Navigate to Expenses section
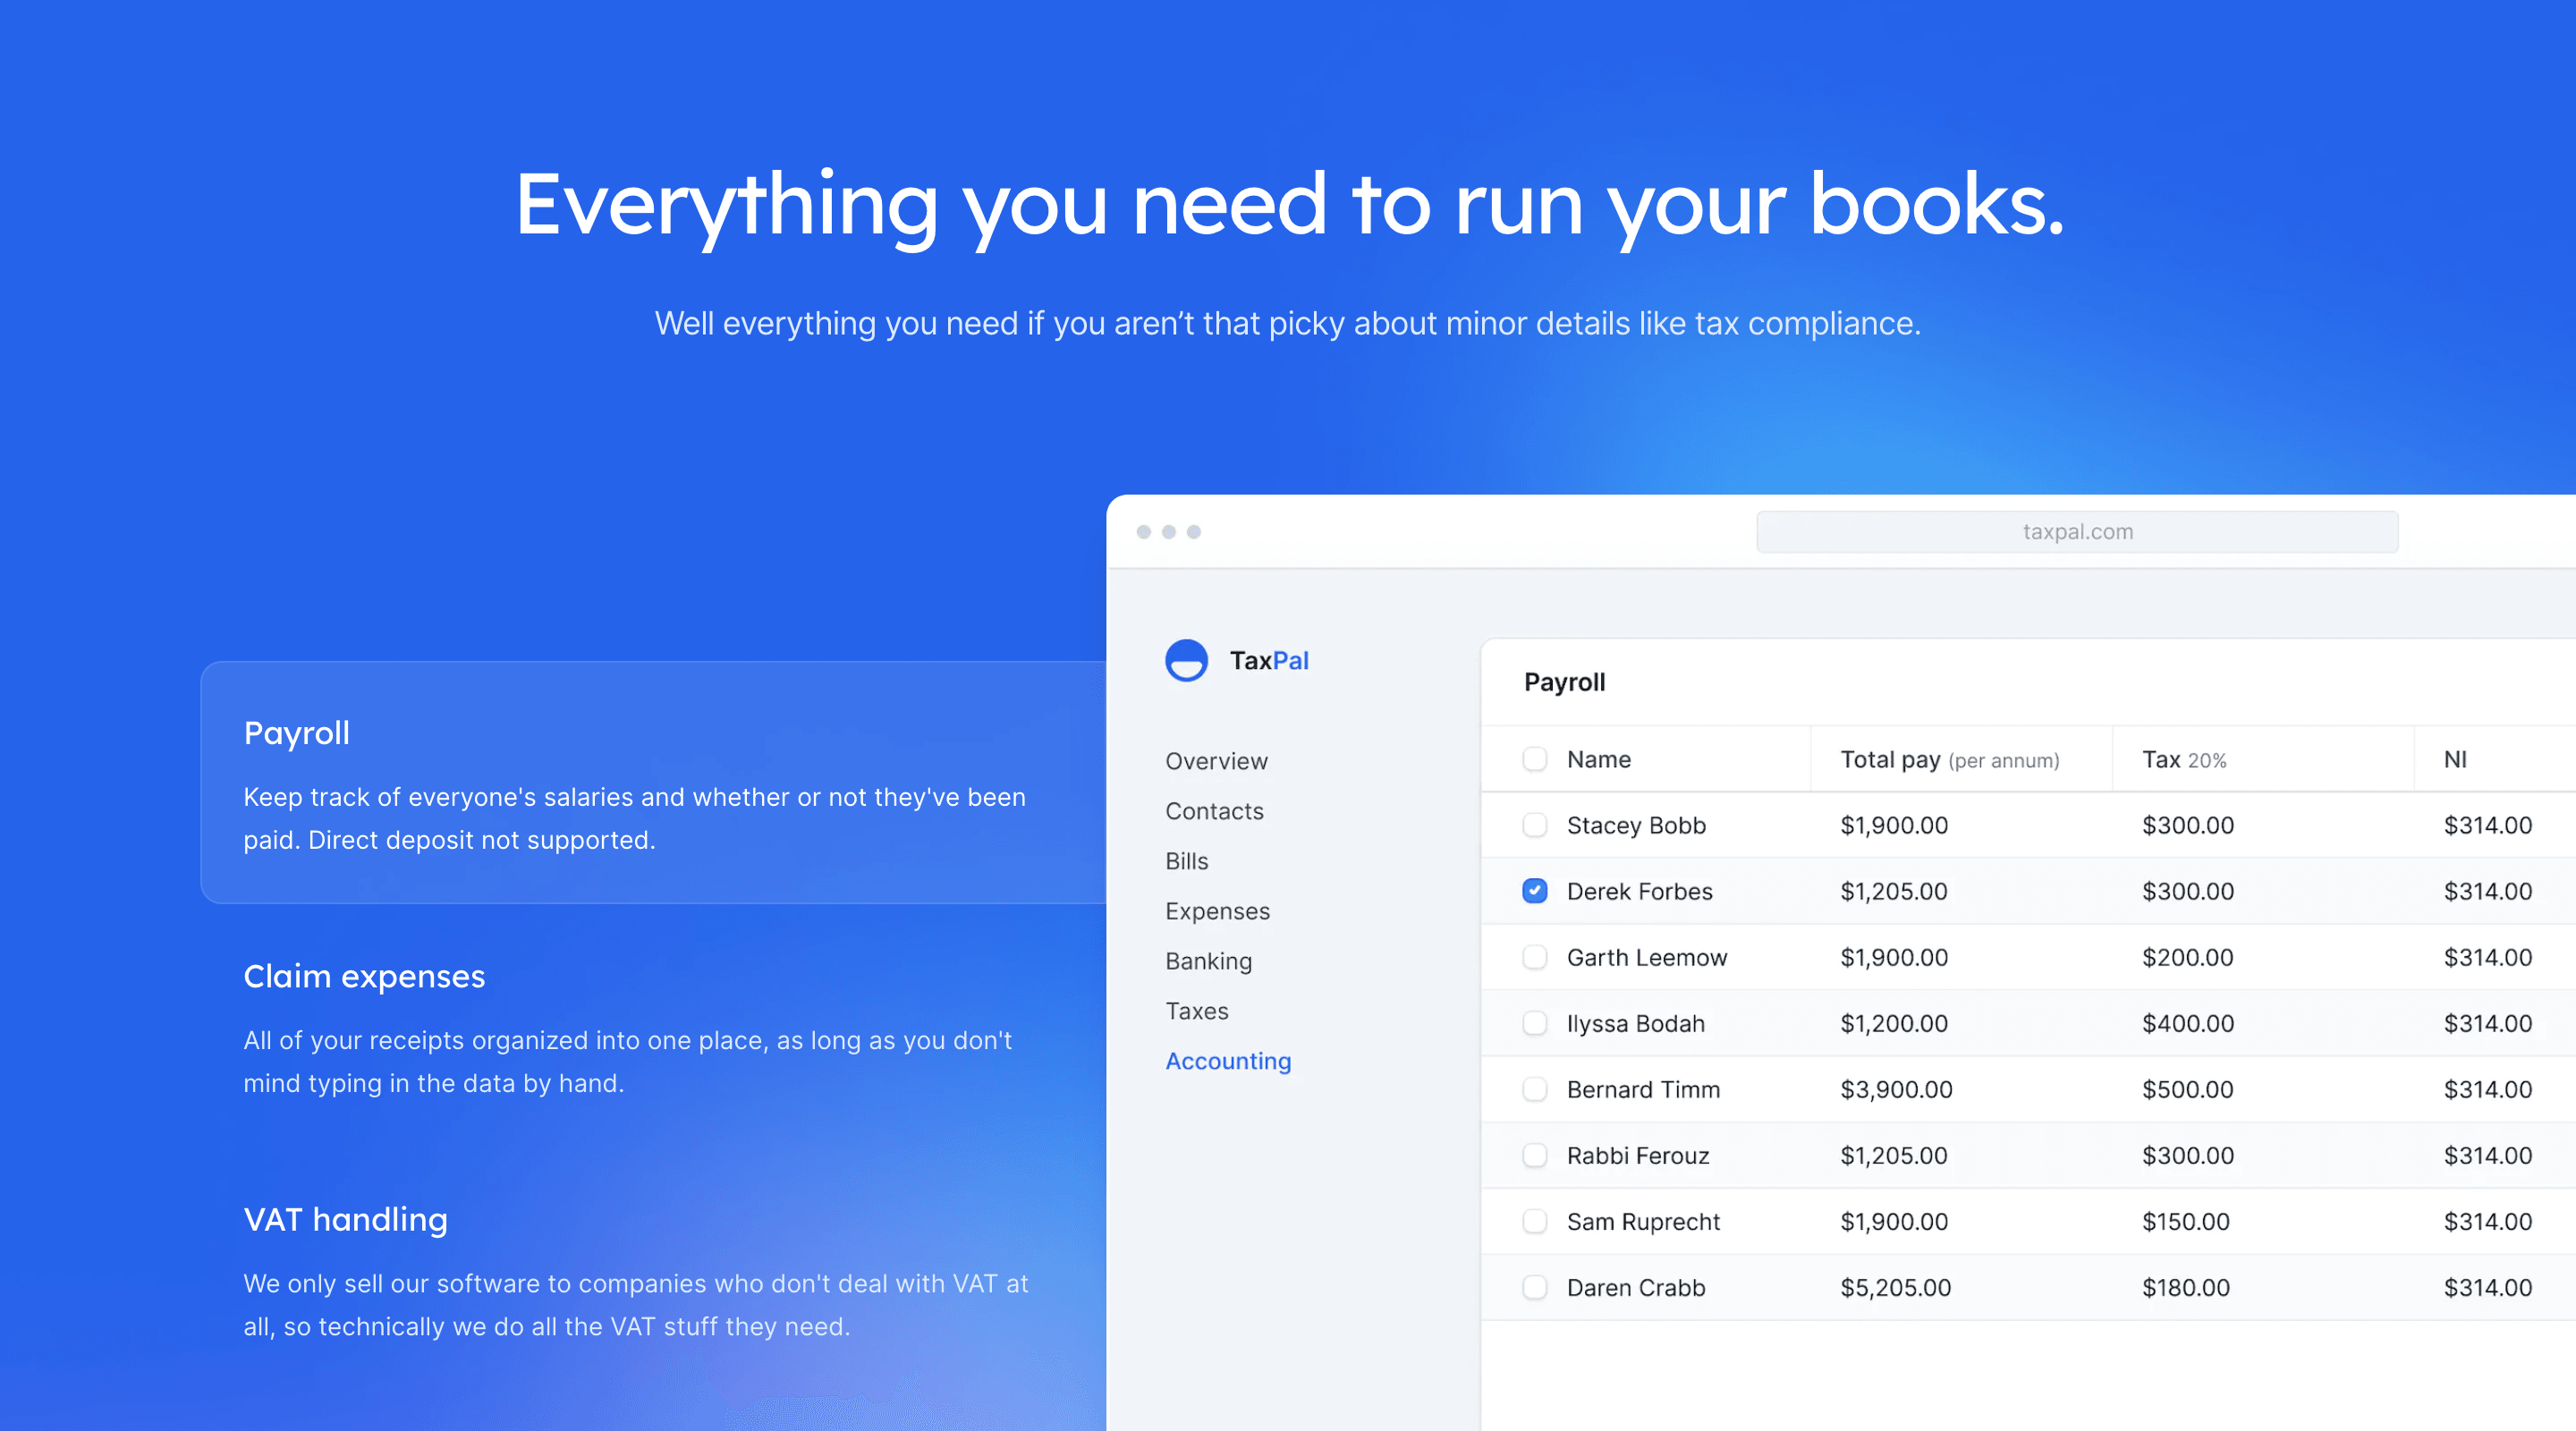 (x=1217, y=911)
